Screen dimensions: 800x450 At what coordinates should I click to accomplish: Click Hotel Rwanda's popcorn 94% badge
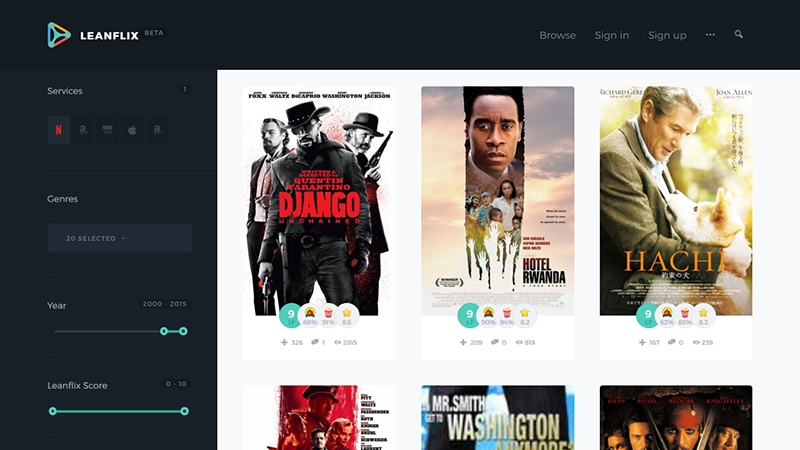(x=507, y=316)
